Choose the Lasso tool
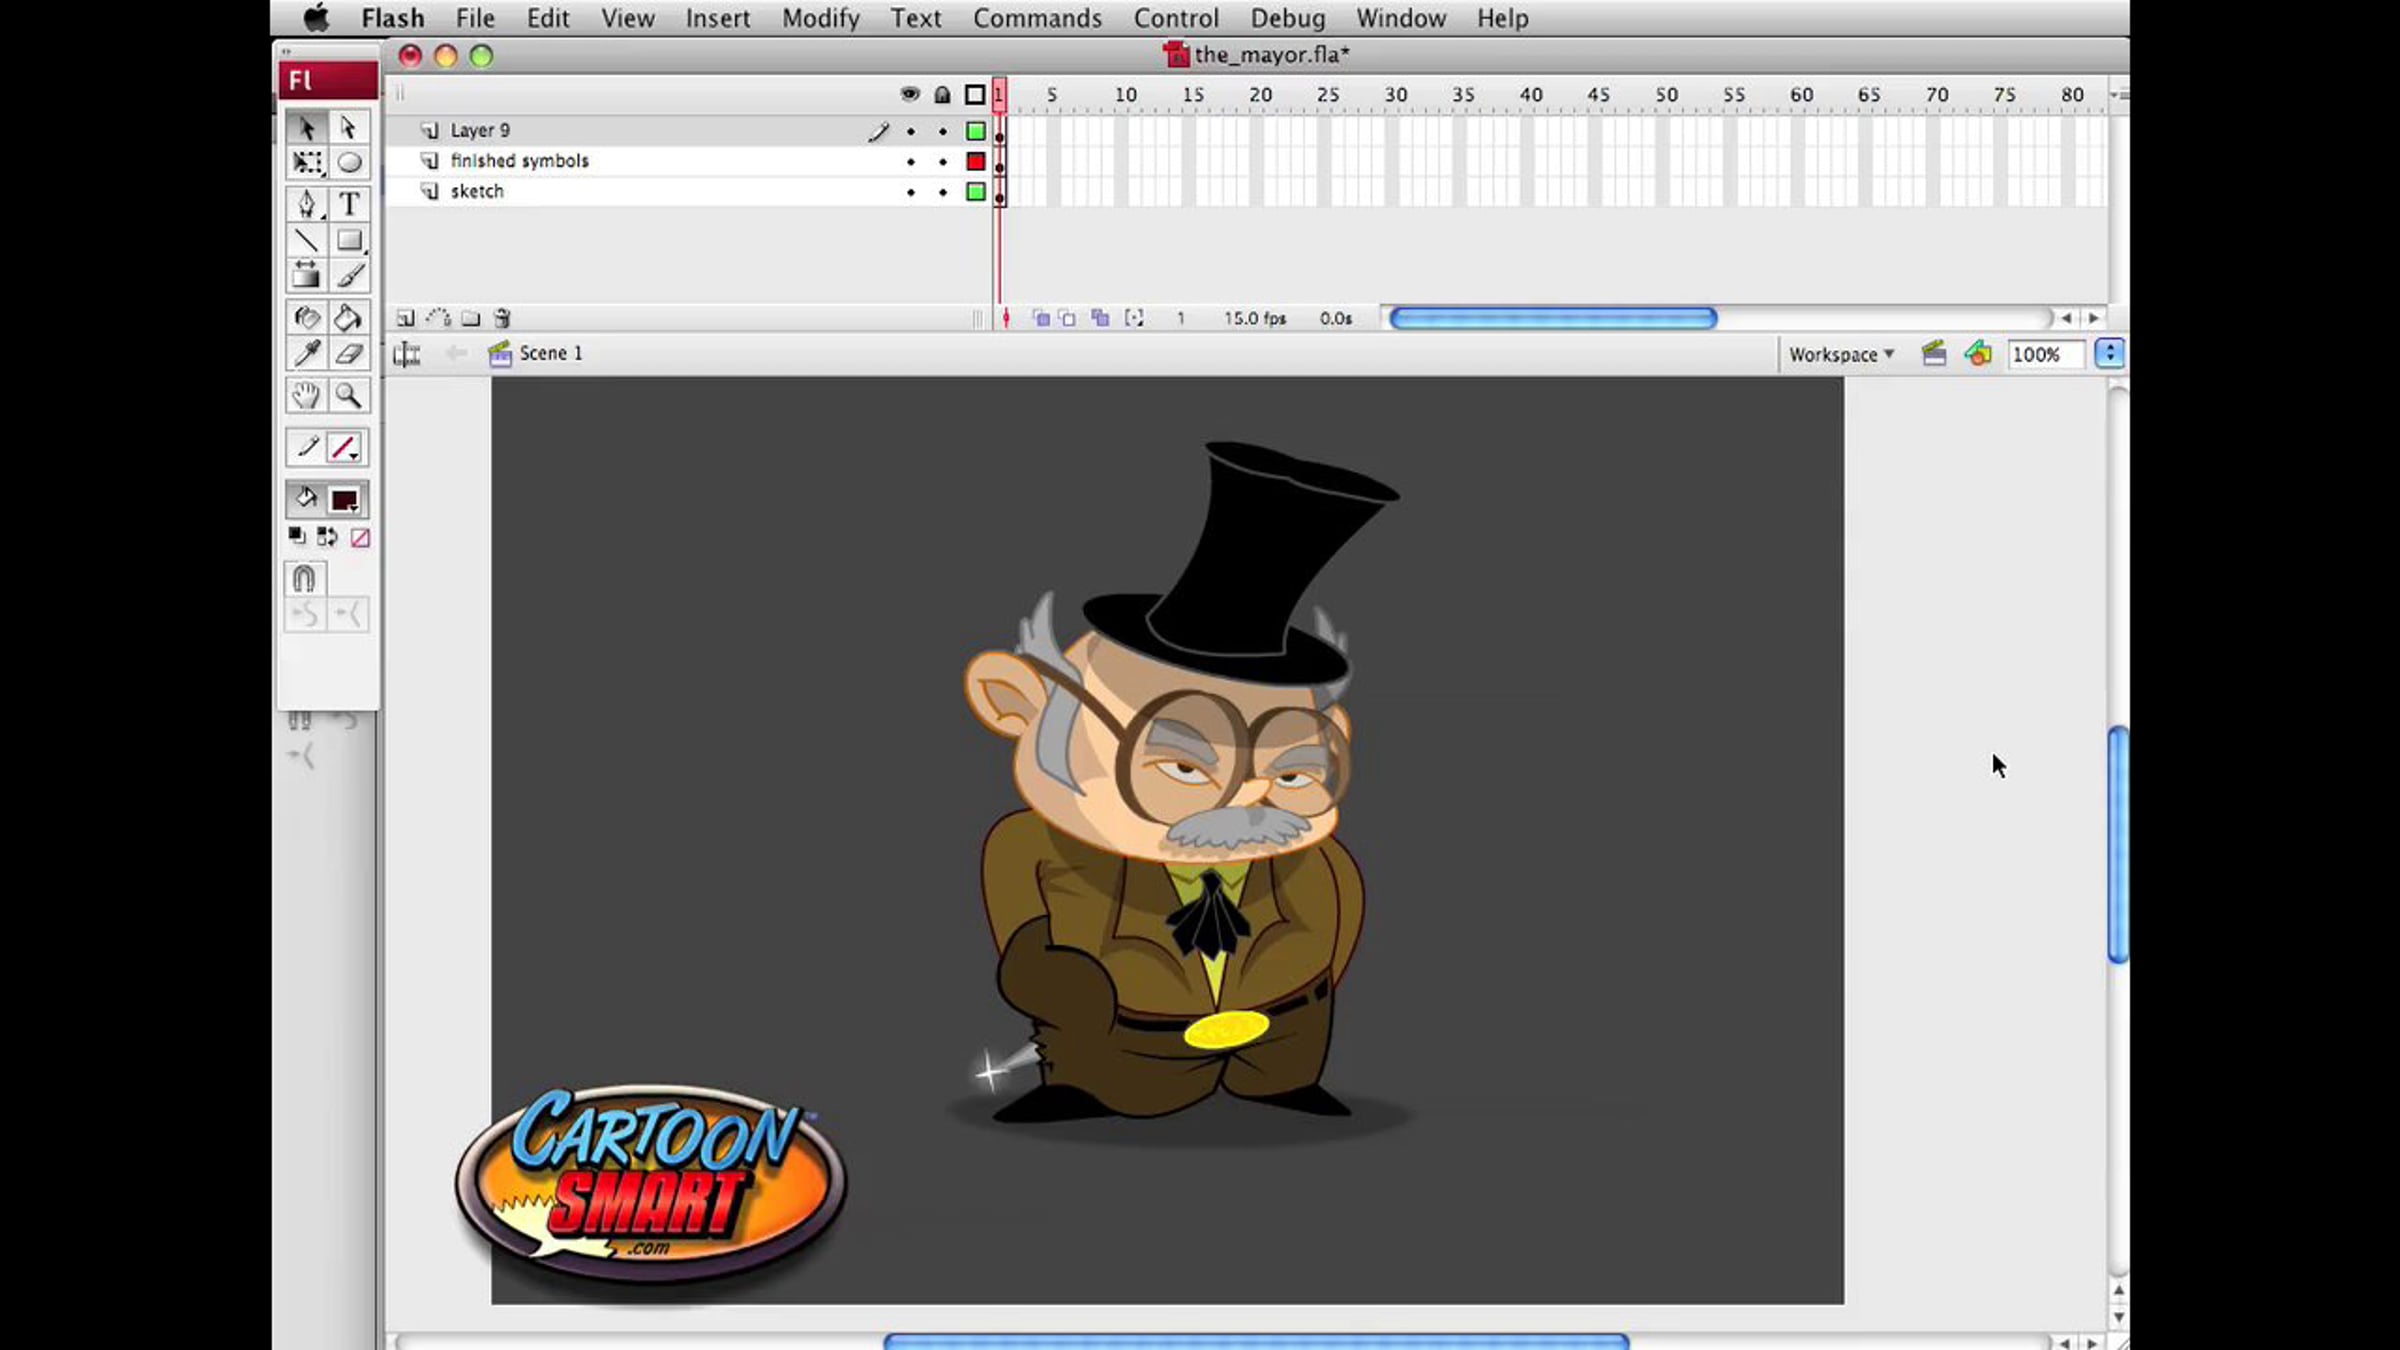The image size is (2400, 1350). coord(348,162)
